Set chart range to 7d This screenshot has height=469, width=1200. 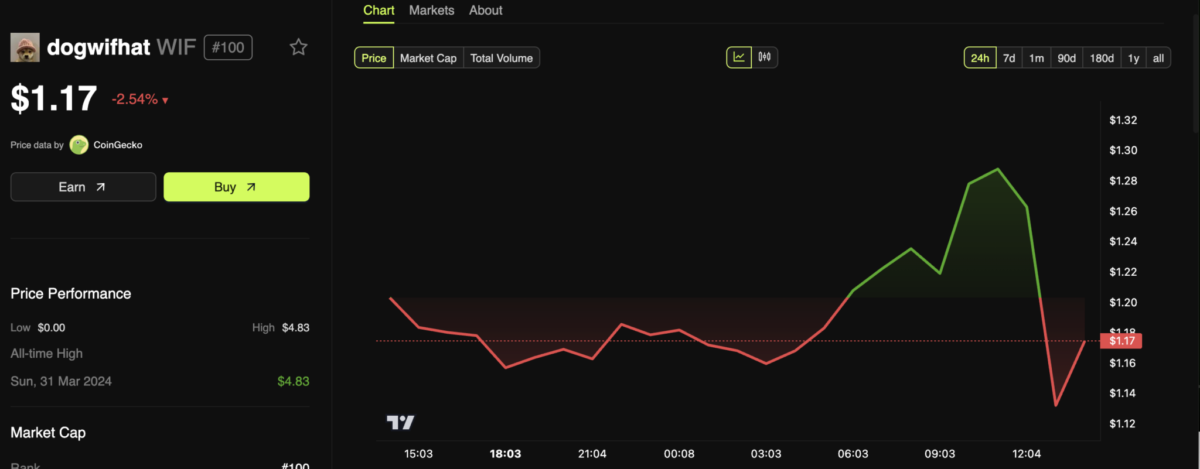click(1009, 58)
